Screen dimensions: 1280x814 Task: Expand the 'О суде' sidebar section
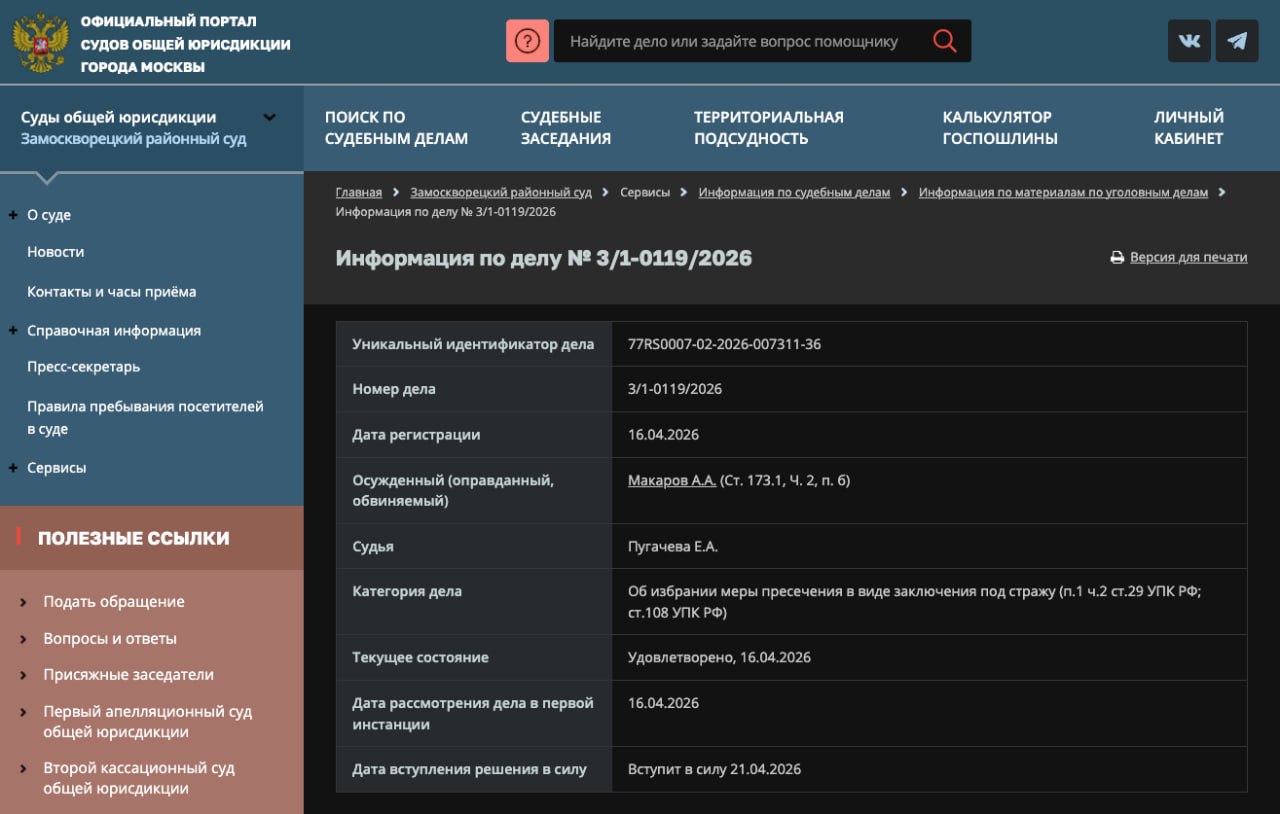pyautogui.click(x=13, y=215)
